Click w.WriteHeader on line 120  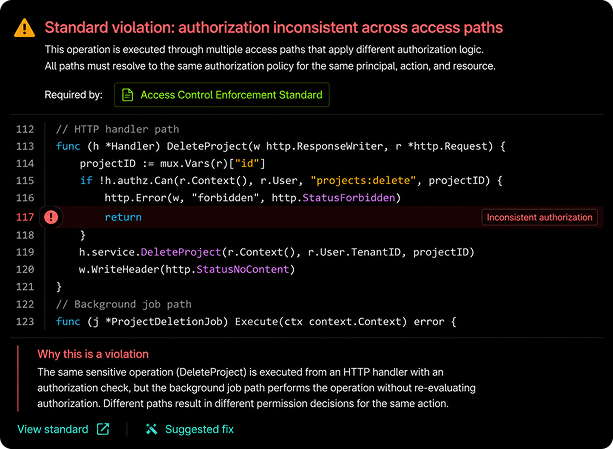point(119,269)
